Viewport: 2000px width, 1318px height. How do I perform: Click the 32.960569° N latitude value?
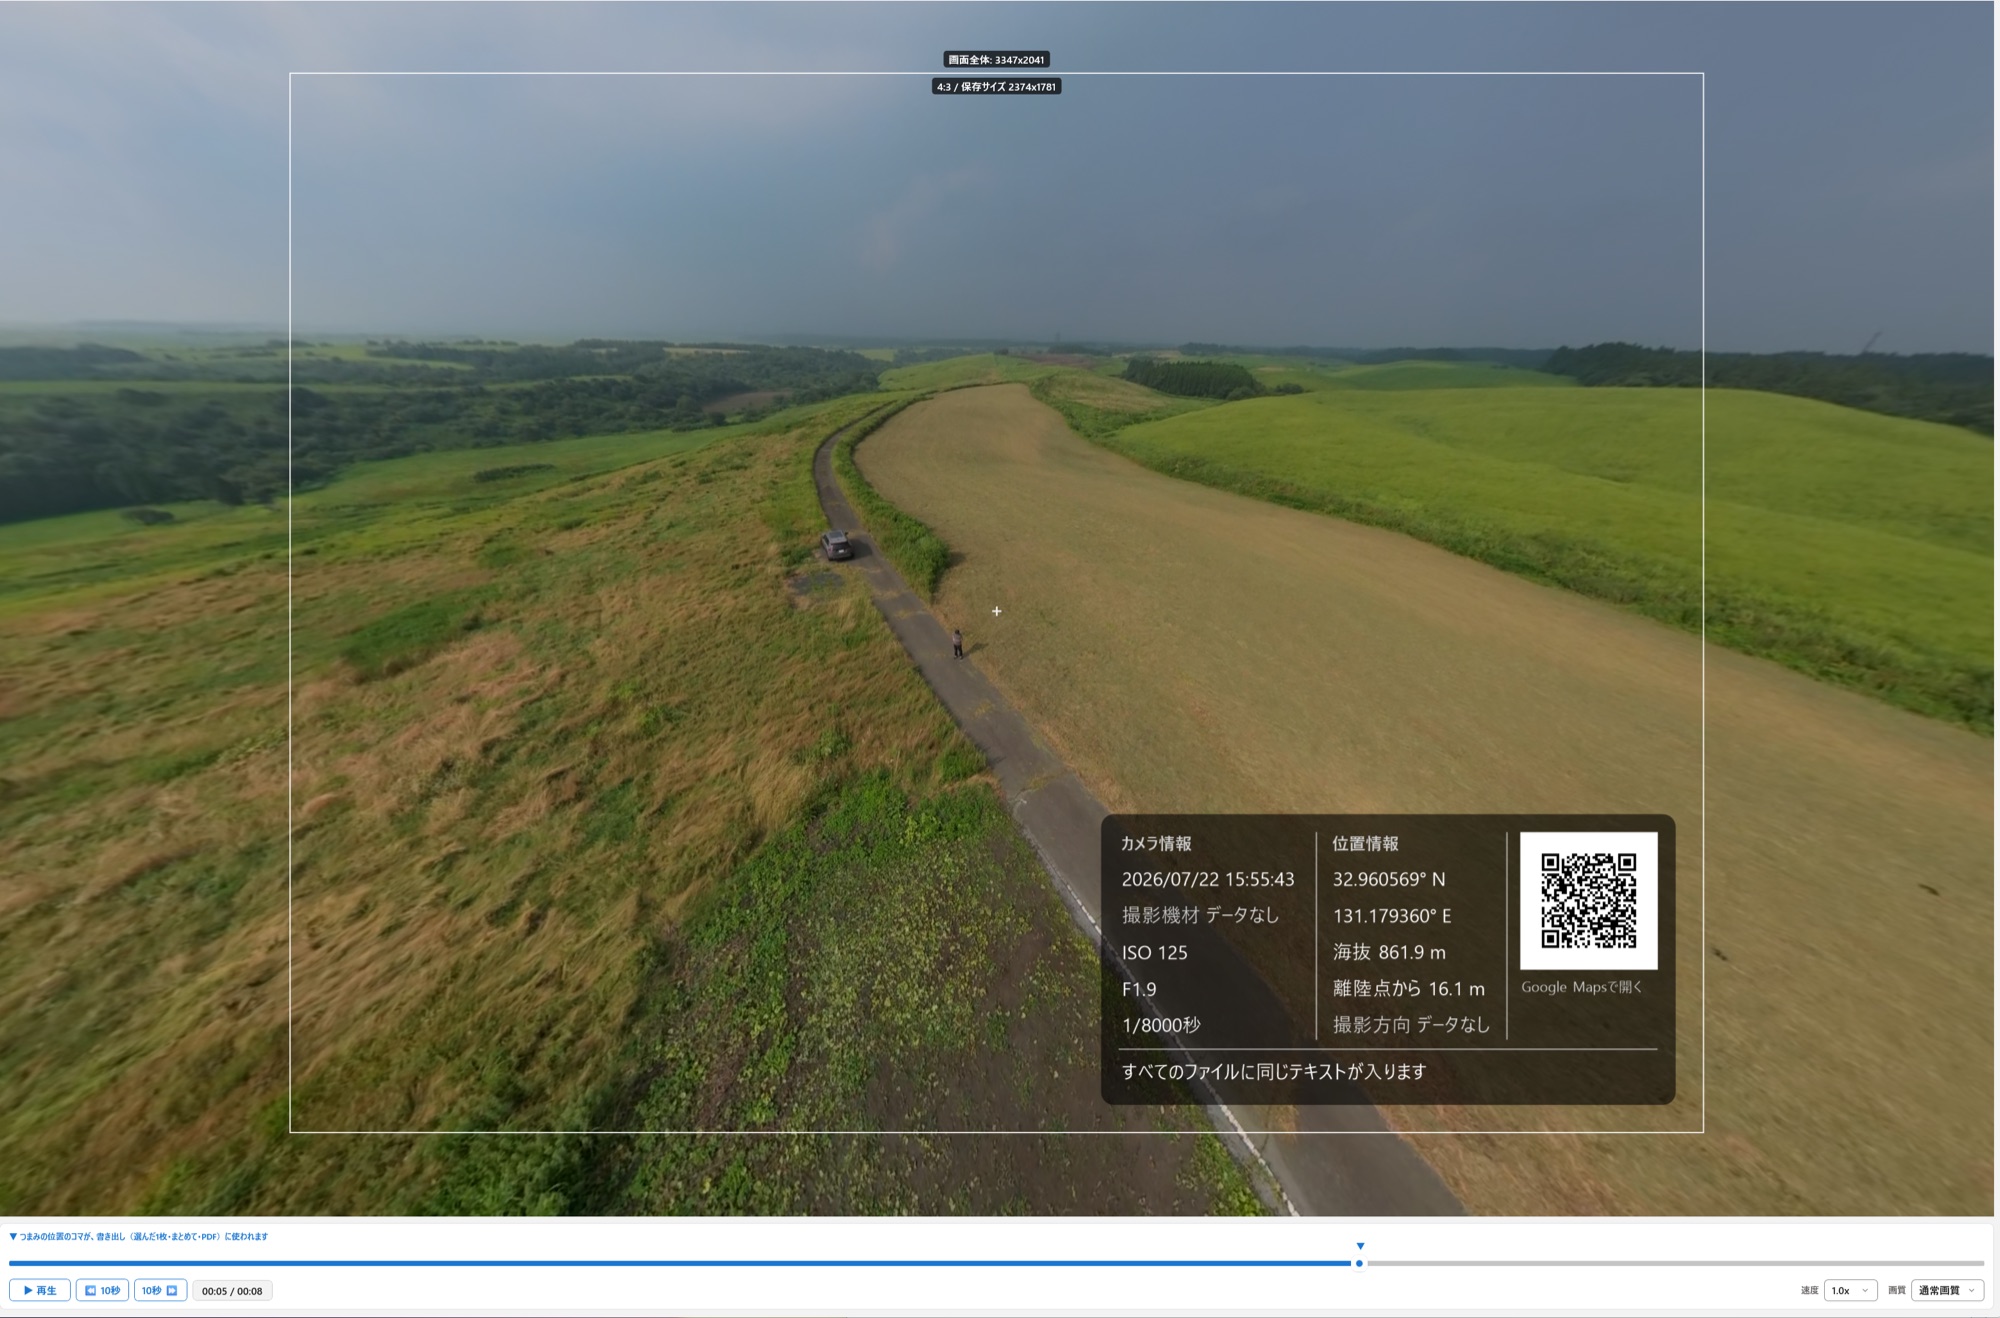[1388, 879]
